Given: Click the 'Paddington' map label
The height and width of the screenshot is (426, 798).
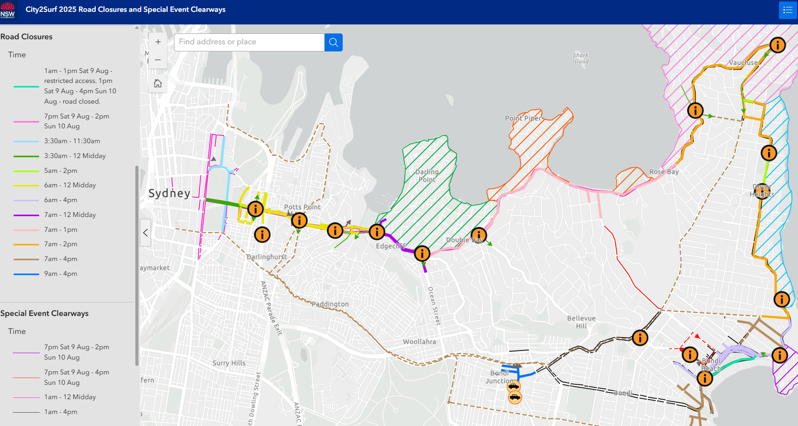Looking at the screenshot, I should (330, 304).
